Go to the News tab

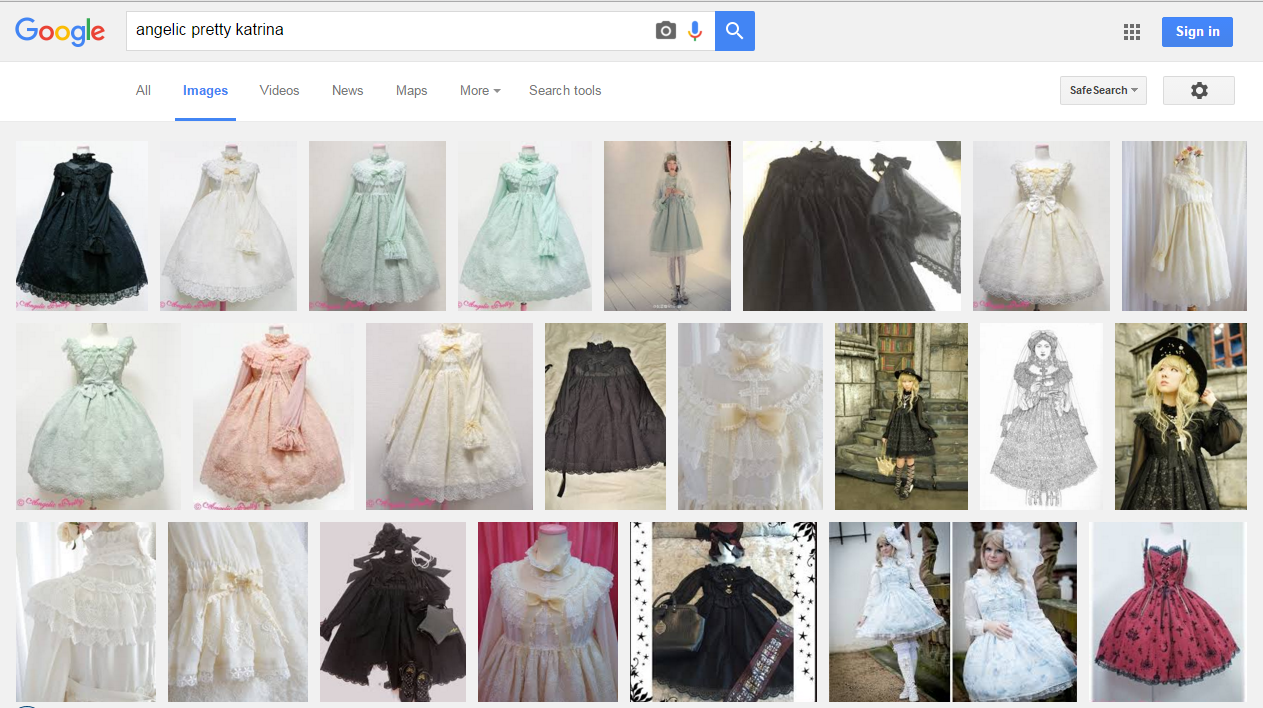(x=347, y=90)
